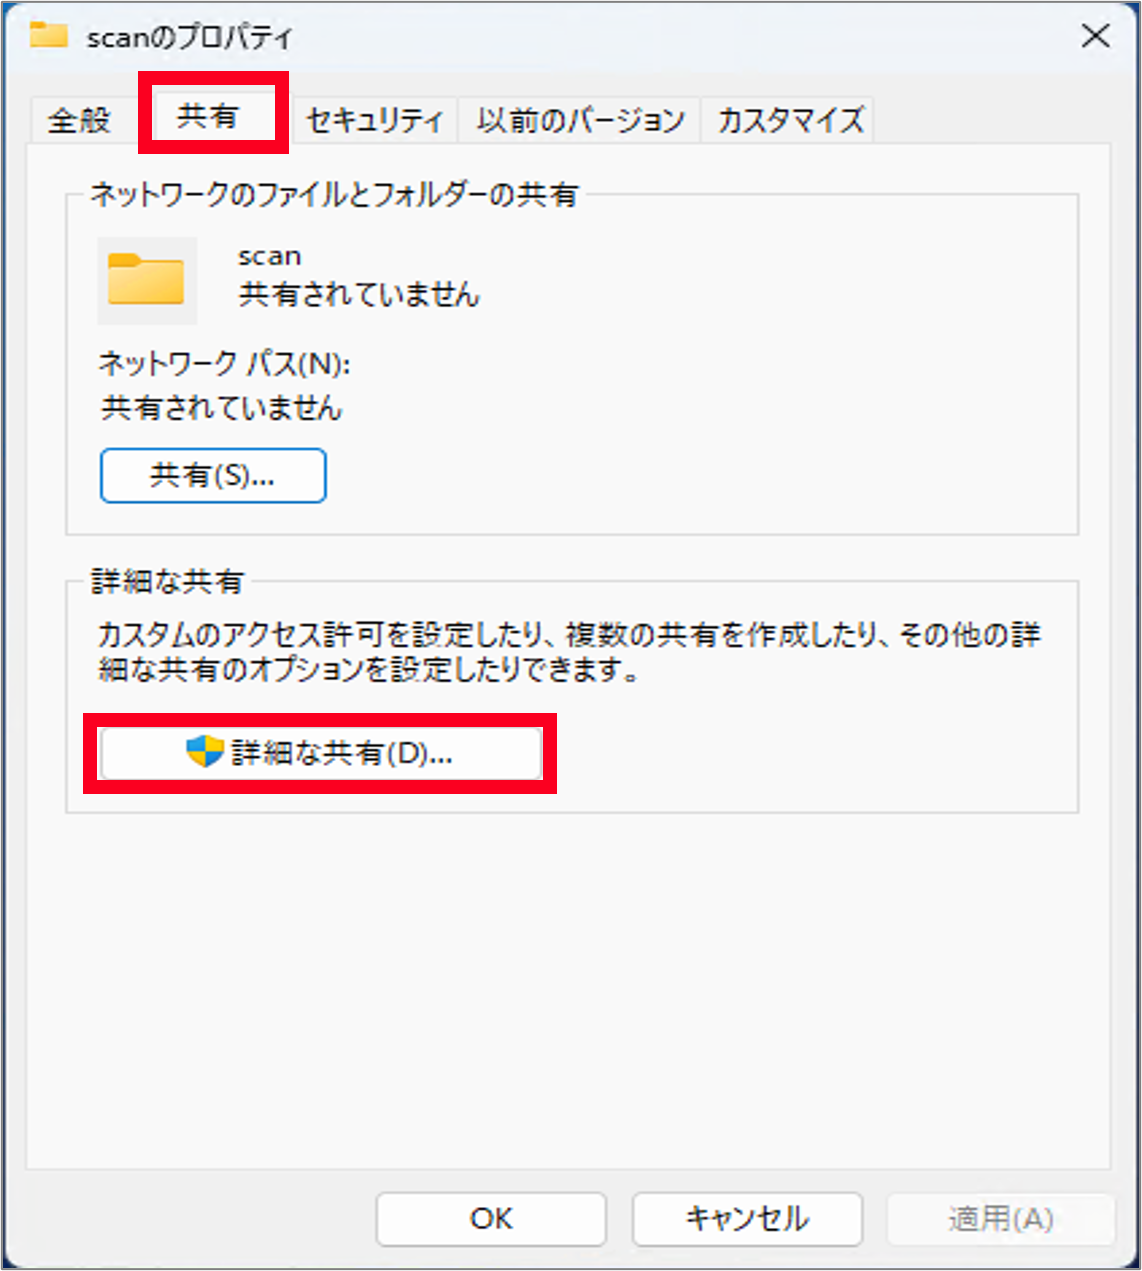The height and width of the screenshot is (1271, 1142).
Task: Click the folder icon in the title bar
Action: [49, 36]
